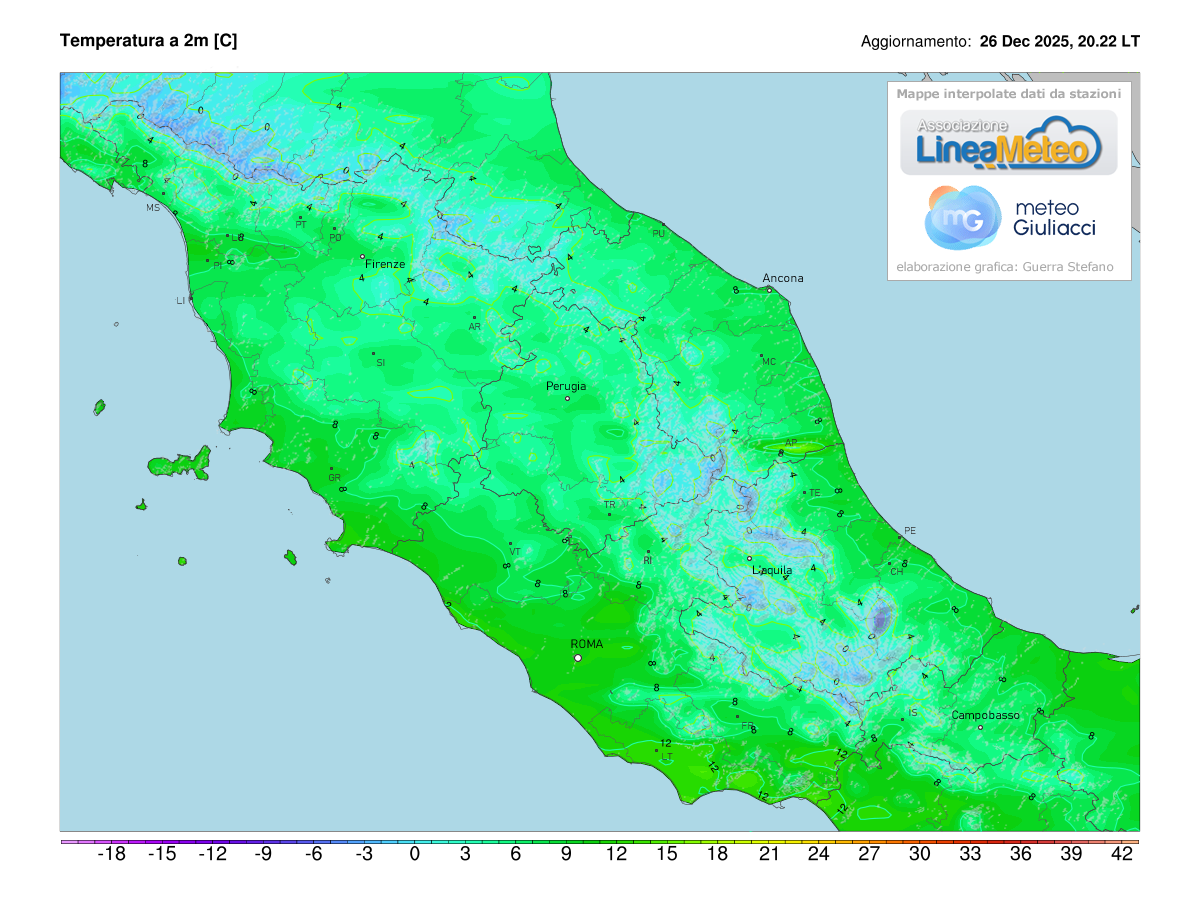The height and width of the screenshot is (900, 1200).
Task: Click the meteo Giuliacci cloud logo
Action: click(962, 218)
